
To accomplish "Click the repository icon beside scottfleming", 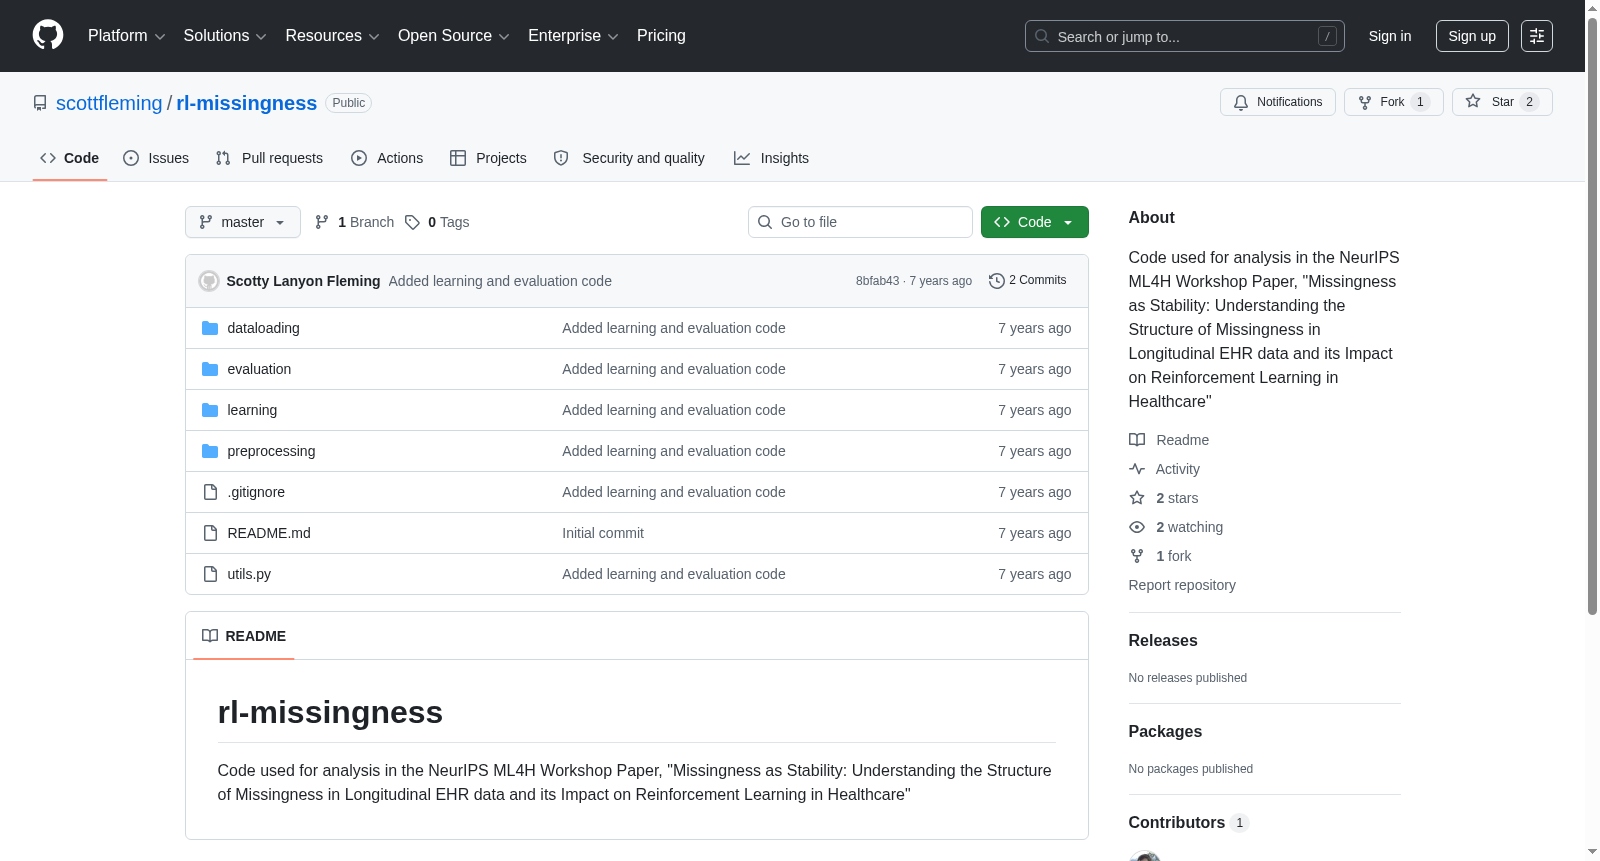I will point(40,103).
